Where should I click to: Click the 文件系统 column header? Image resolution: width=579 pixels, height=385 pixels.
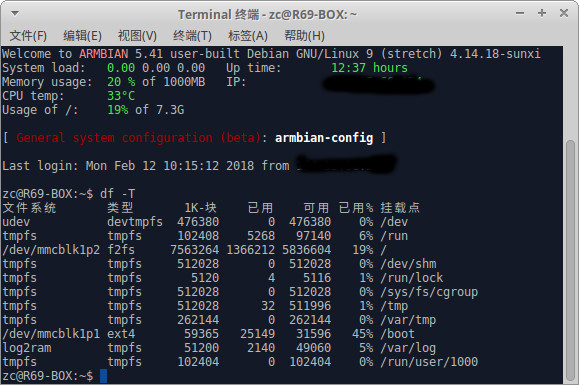pos(30,208)
